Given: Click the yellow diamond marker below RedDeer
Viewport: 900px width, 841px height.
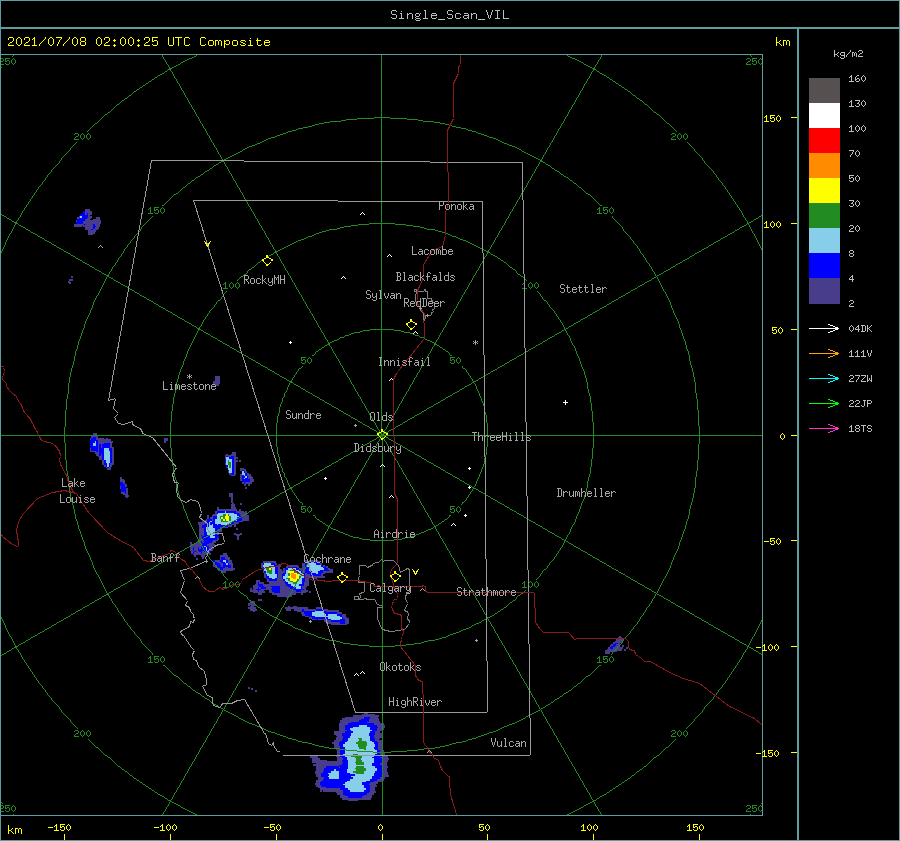Looking at the screenshot, I should coord(411,324).
